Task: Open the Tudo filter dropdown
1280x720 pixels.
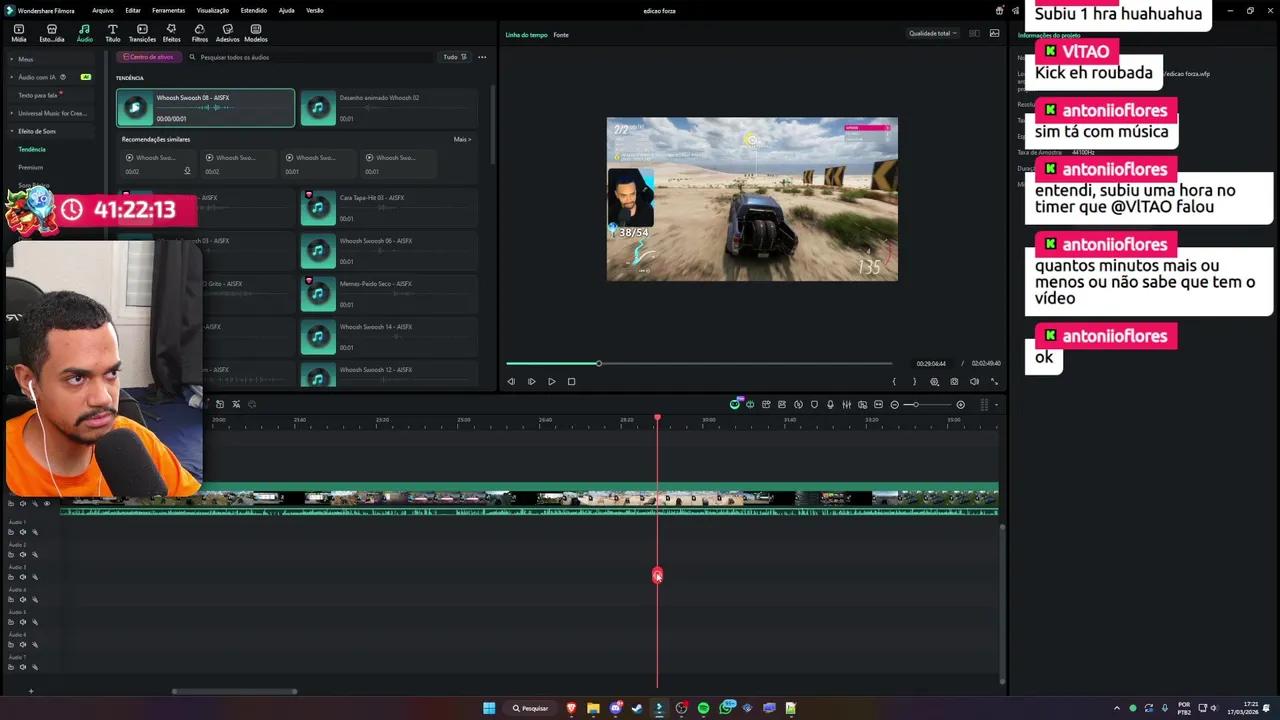Action: pos(455,57)
